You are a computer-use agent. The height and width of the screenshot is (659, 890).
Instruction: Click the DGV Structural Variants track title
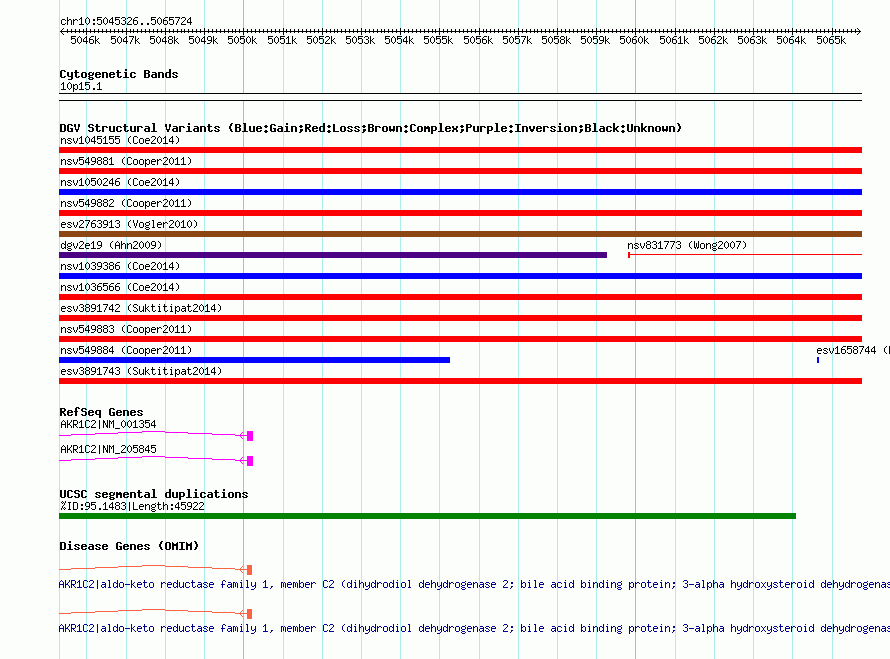371,128
